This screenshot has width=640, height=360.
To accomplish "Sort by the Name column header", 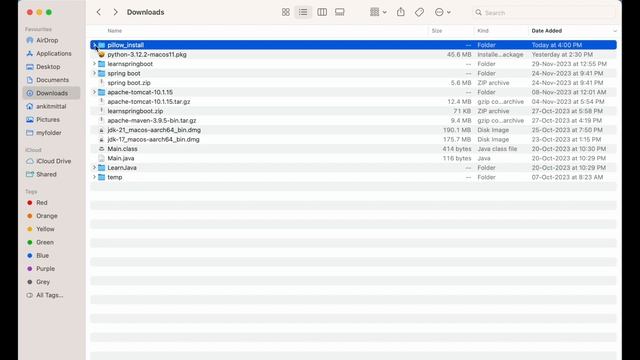I will tap(115, 31).
